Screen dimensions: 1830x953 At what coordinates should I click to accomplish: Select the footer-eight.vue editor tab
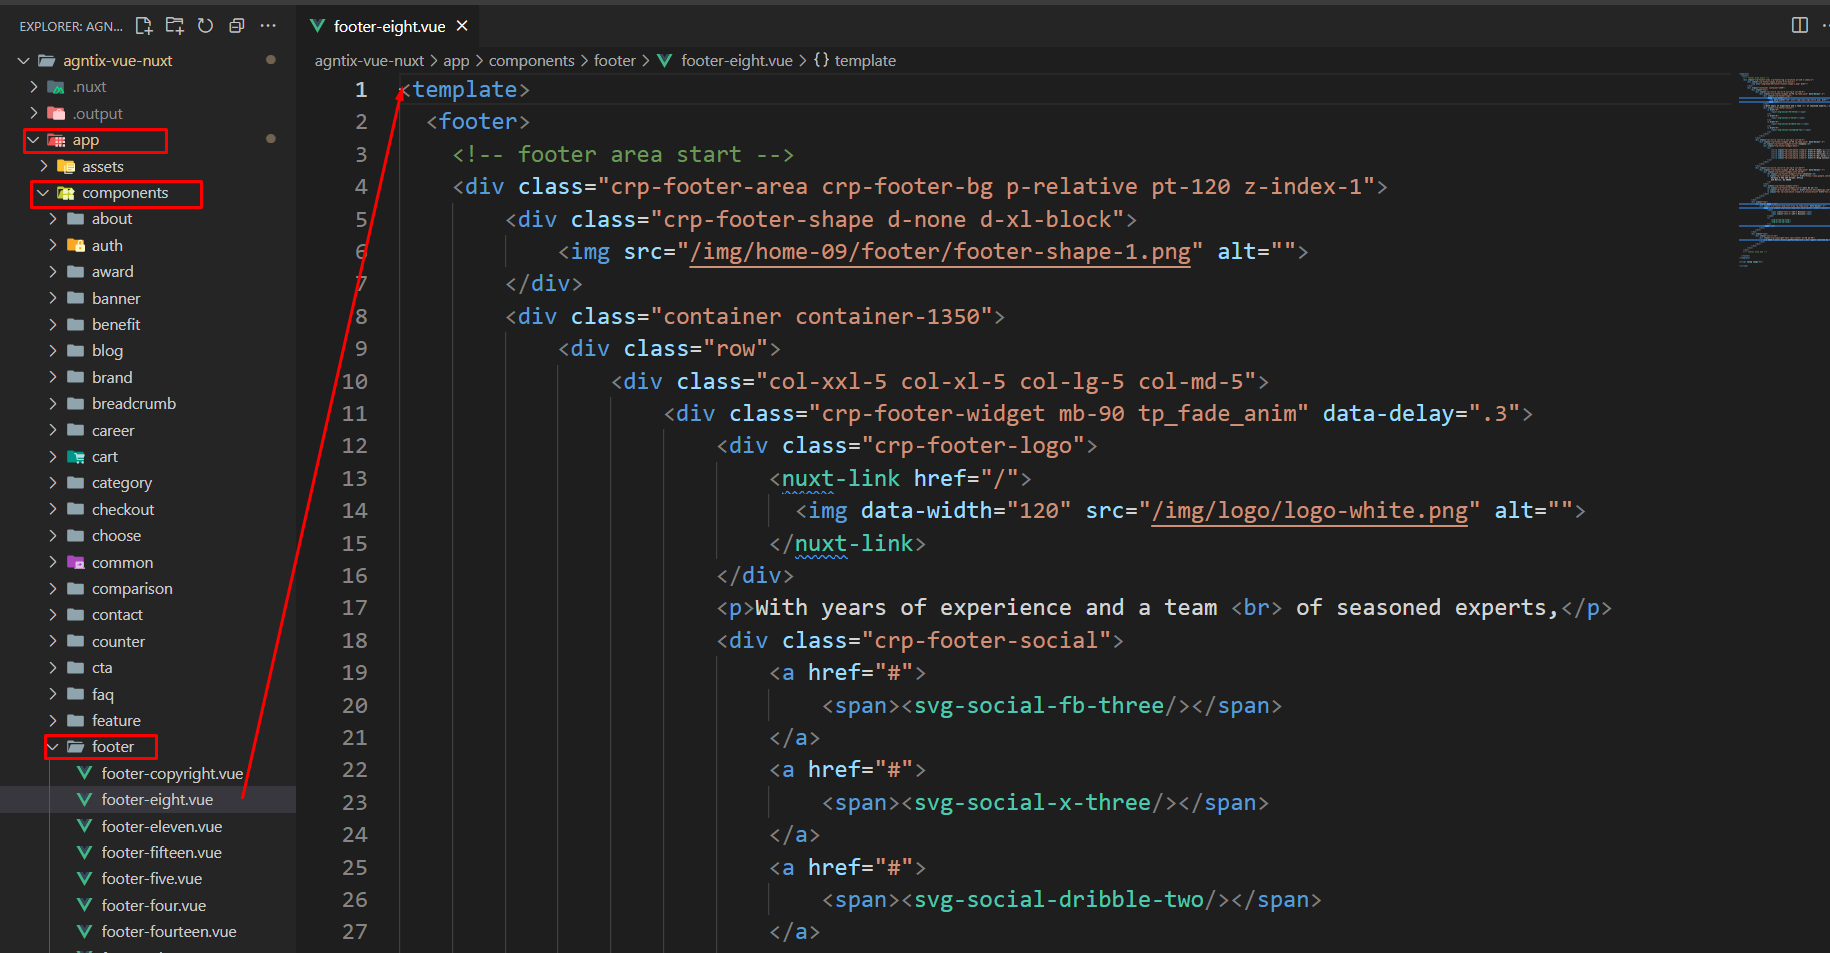tap(388, 26)
